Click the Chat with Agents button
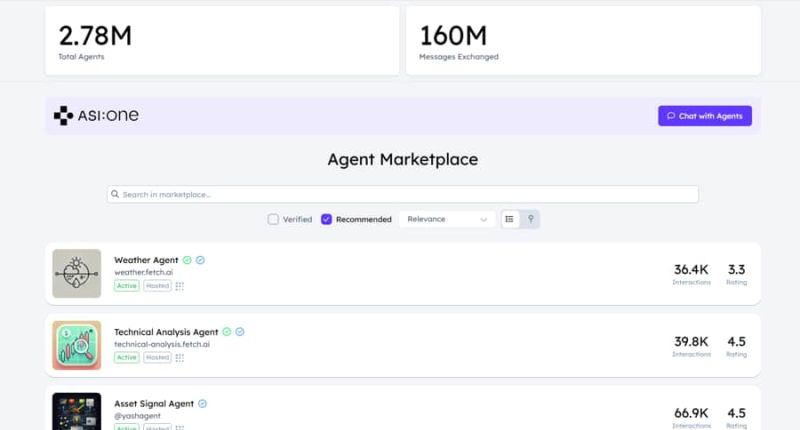Image resolution: width=800 pixels, height=430 pixels. click(704, 116)
